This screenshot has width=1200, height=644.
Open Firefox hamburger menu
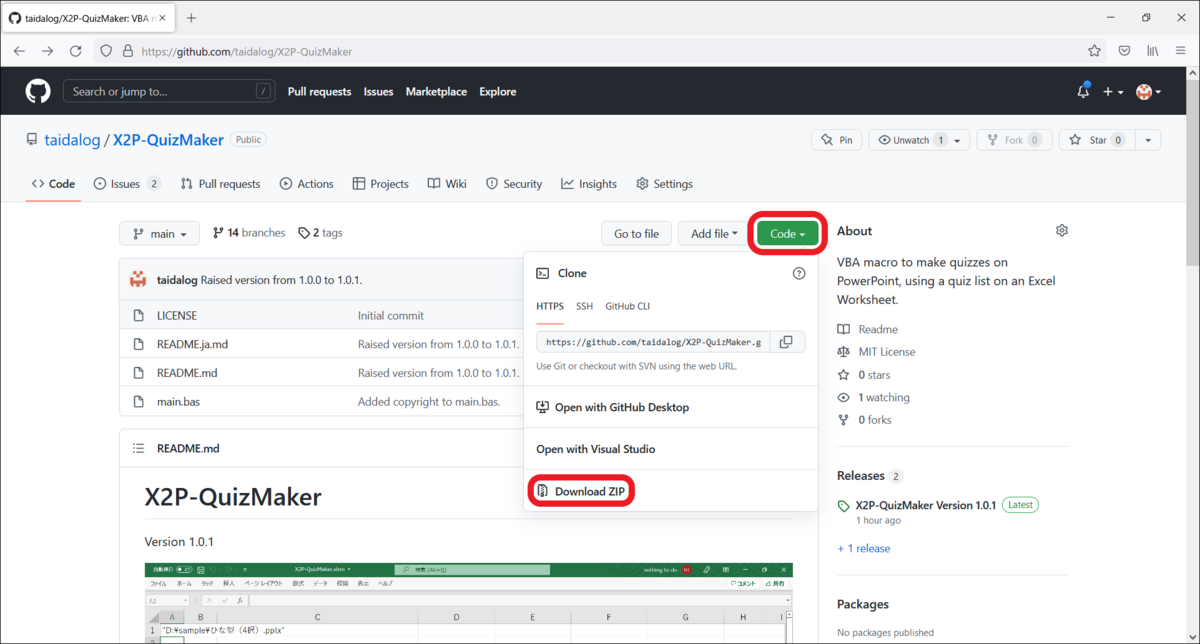[1181, 51]
